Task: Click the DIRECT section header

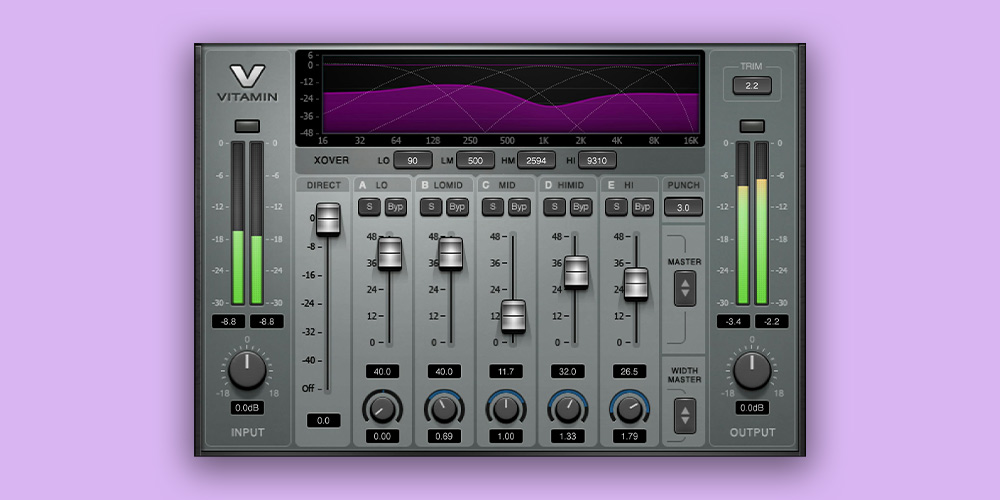Action: 323,185
